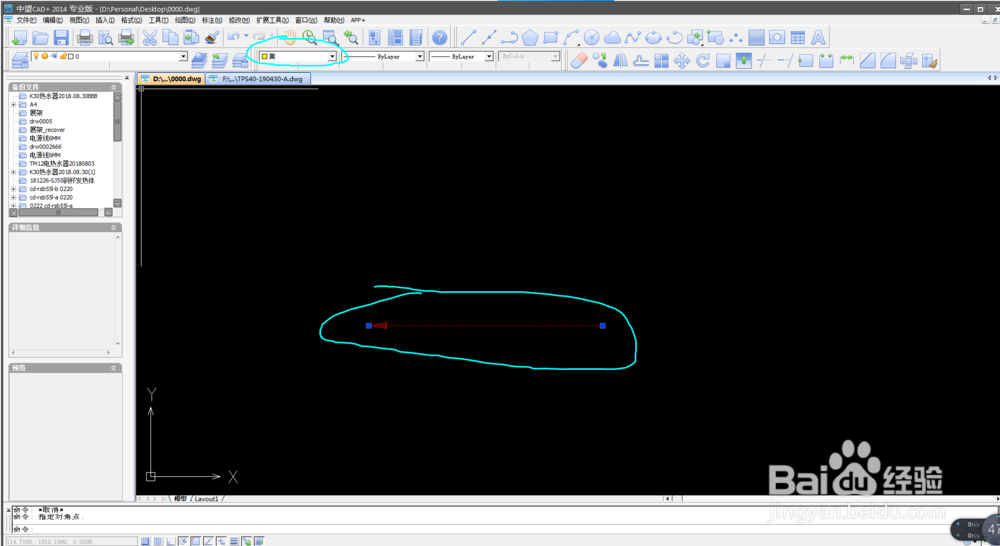
Task: Select the Hatch tool
Action: 756,38
